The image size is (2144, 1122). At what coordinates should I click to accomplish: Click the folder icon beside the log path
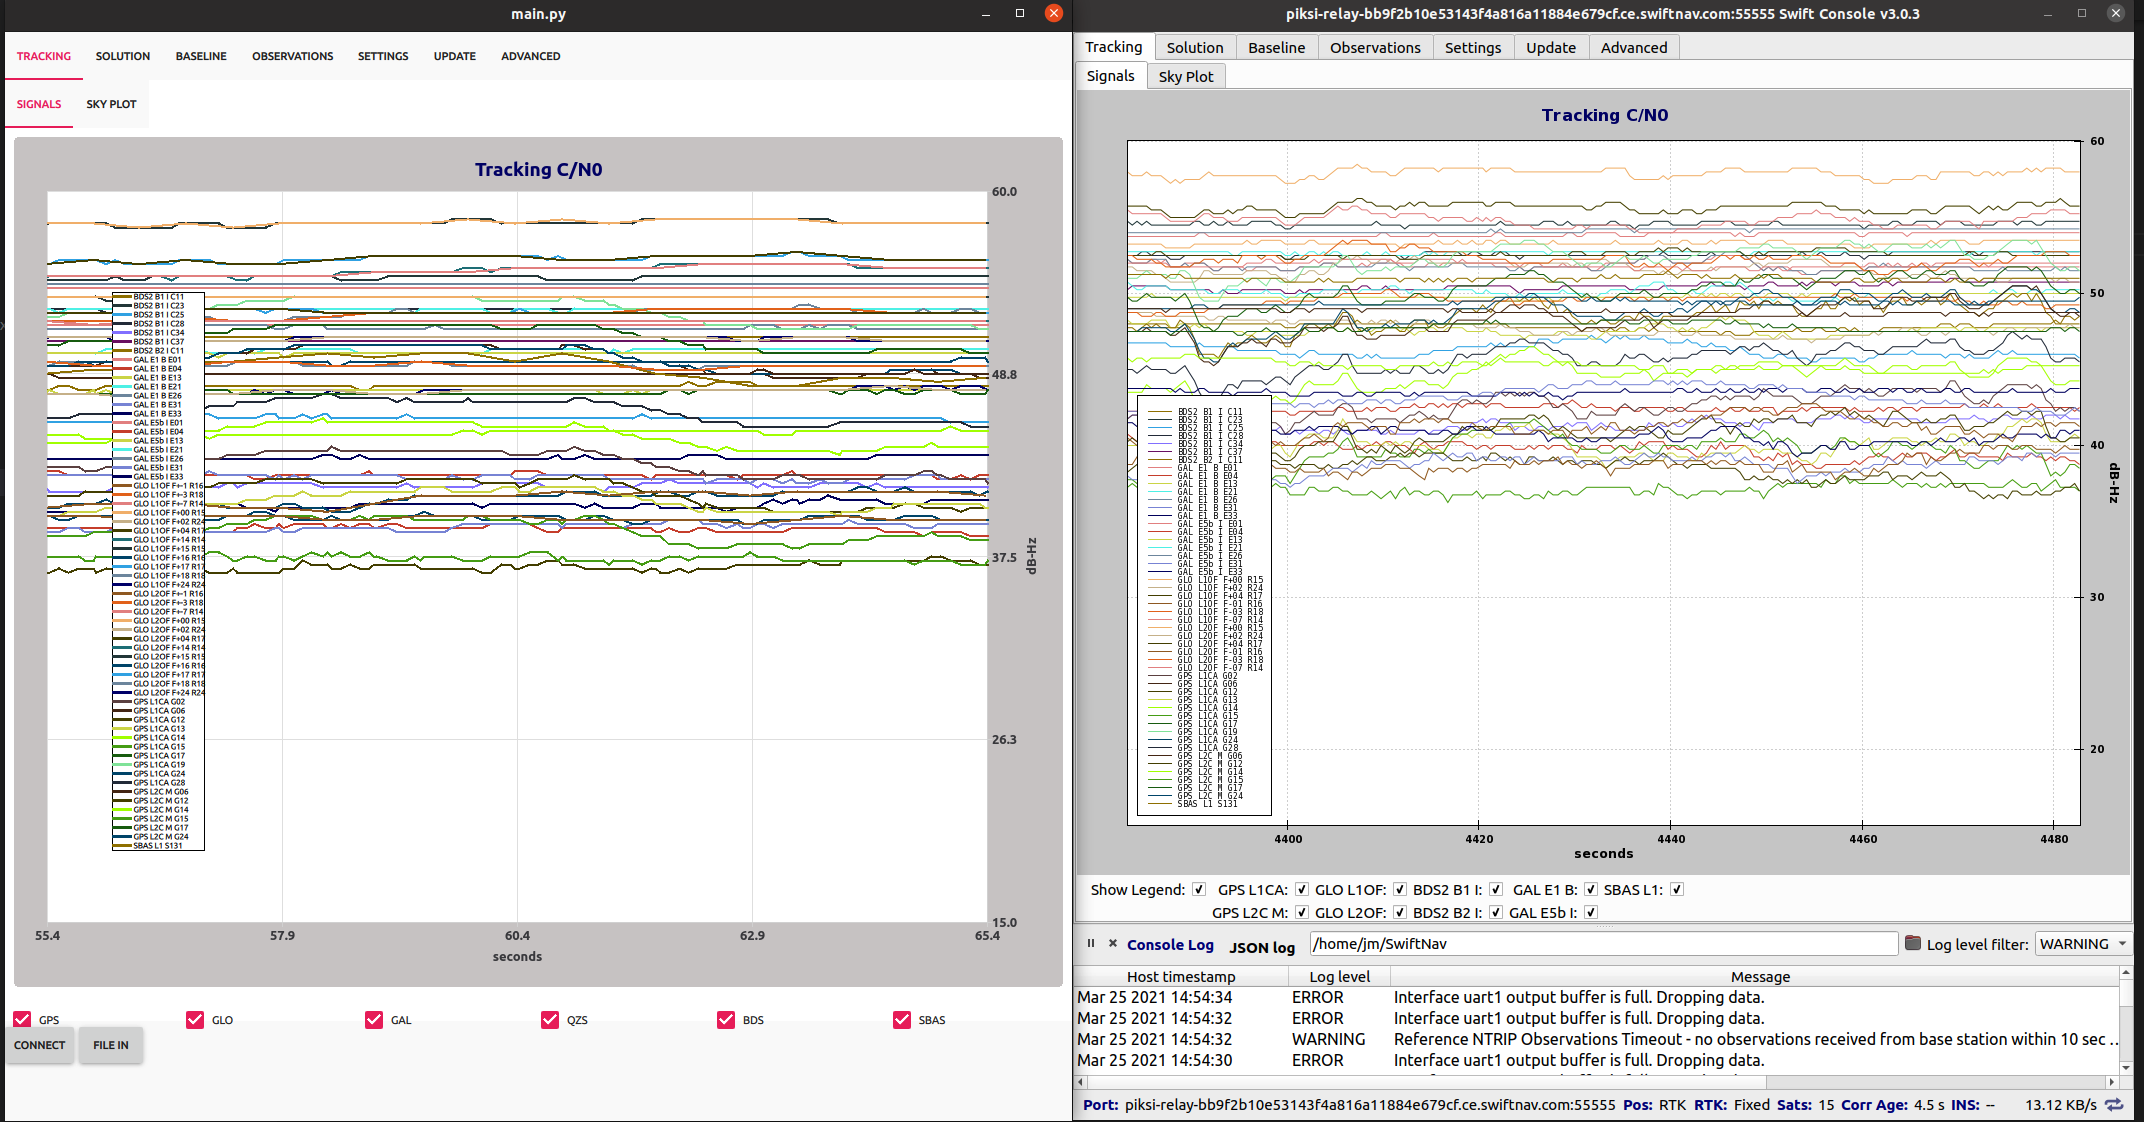click(1912, 943)
